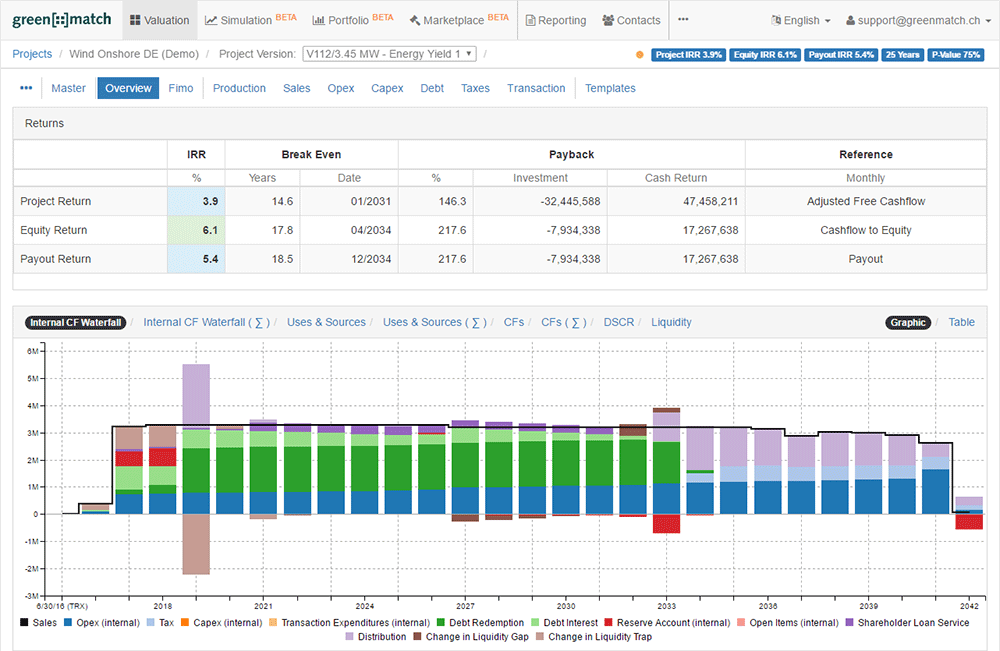Switch to the Capex tab
1000x651 pixels.
(x=387, y=88)
